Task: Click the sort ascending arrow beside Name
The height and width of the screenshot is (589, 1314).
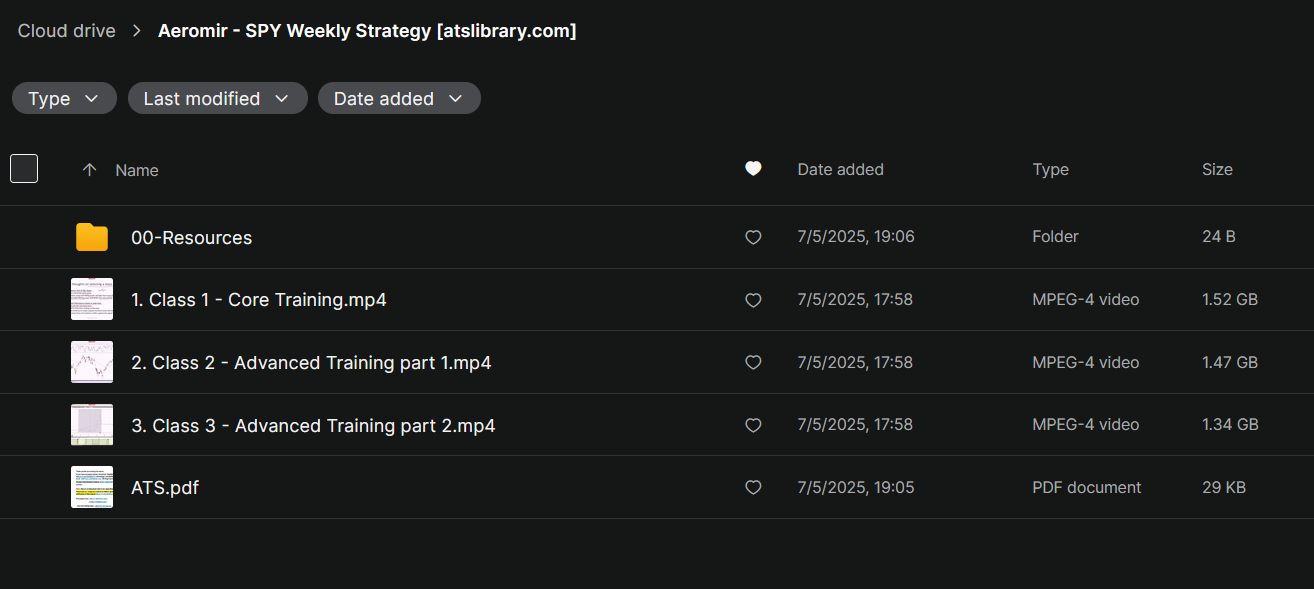Action: tap(89, 170)
